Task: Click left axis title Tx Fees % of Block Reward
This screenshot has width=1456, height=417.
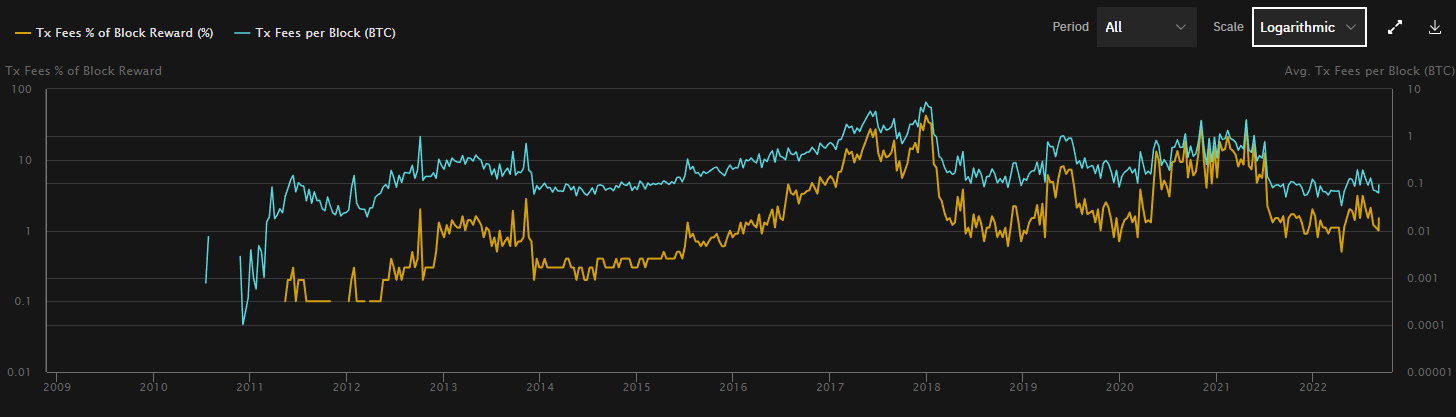Action: tap(84, 71)
